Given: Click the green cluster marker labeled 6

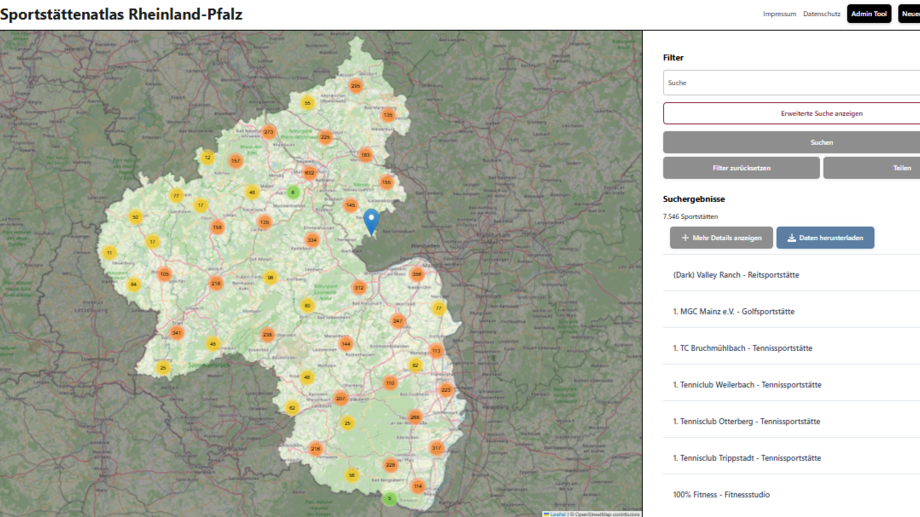Looking at the screenshot, I should click(293, 191).
